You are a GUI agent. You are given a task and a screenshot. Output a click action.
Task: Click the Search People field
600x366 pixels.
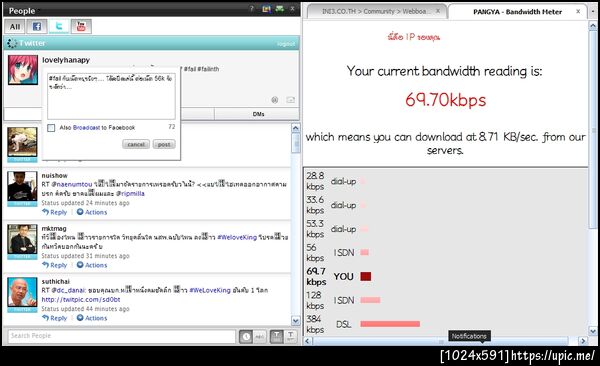coord(122,336)
